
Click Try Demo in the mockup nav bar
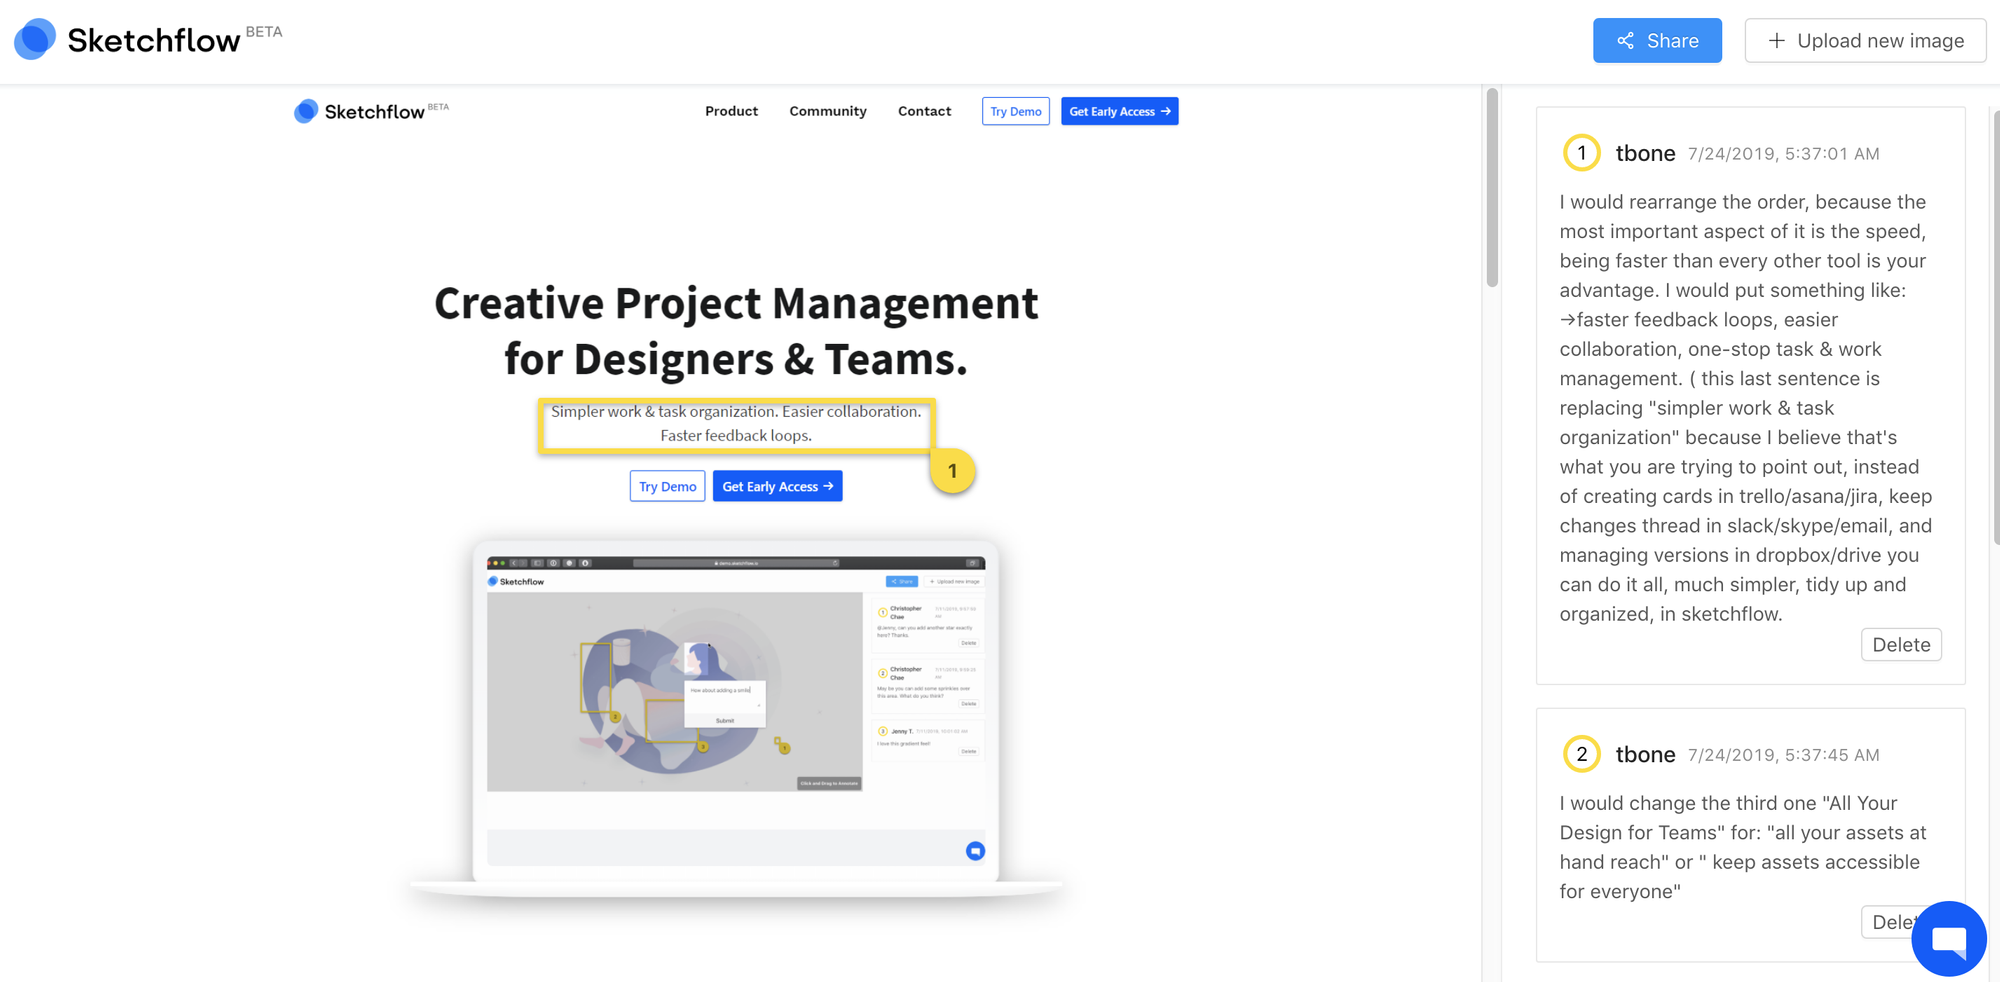tap(1016, 111)
